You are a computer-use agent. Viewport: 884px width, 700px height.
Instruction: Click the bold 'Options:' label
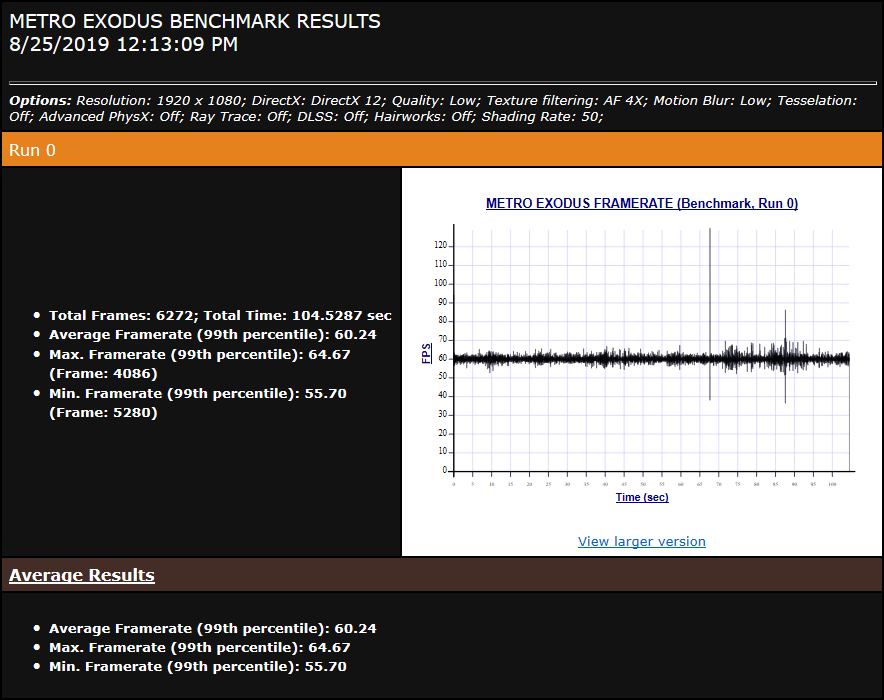click(40, 101)
